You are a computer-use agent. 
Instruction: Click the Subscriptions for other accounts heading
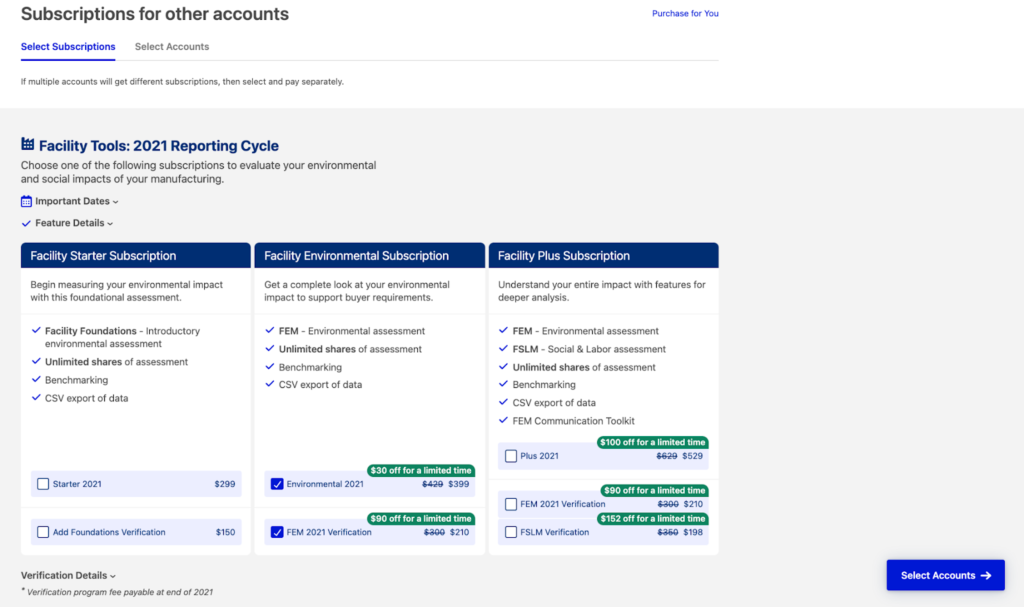click(x=155, y=14)
